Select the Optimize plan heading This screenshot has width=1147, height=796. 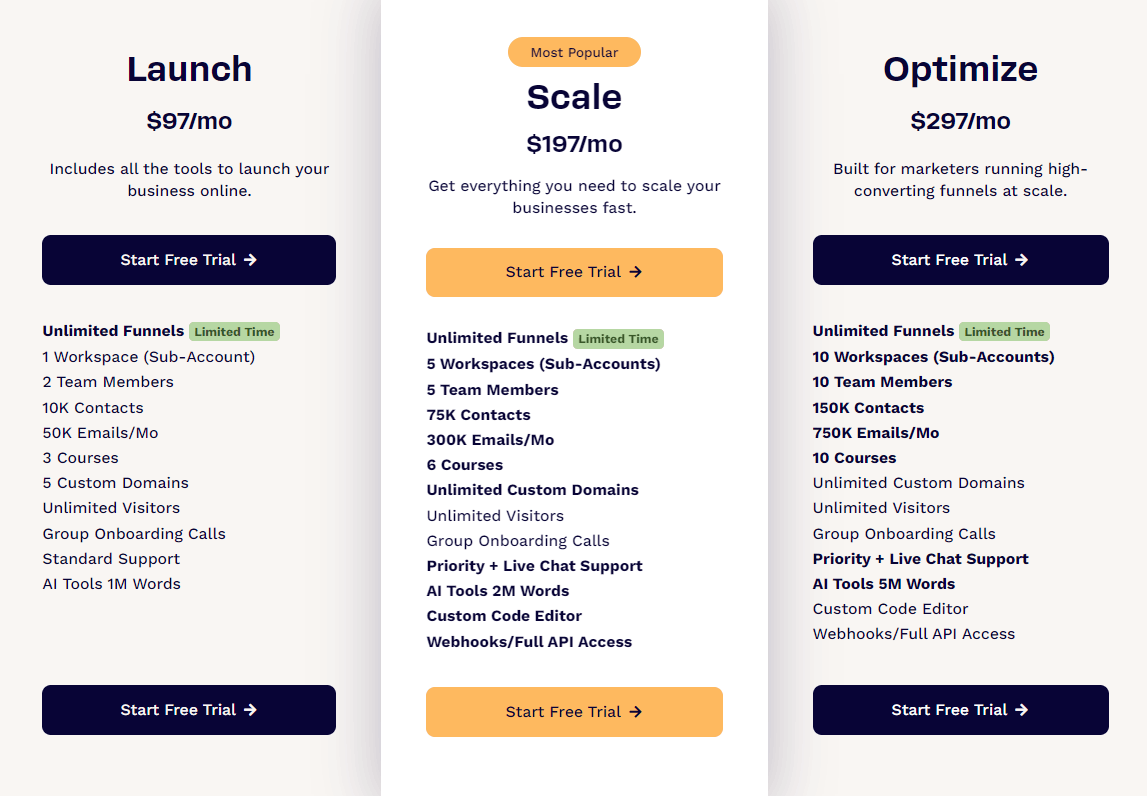point(960,69)
